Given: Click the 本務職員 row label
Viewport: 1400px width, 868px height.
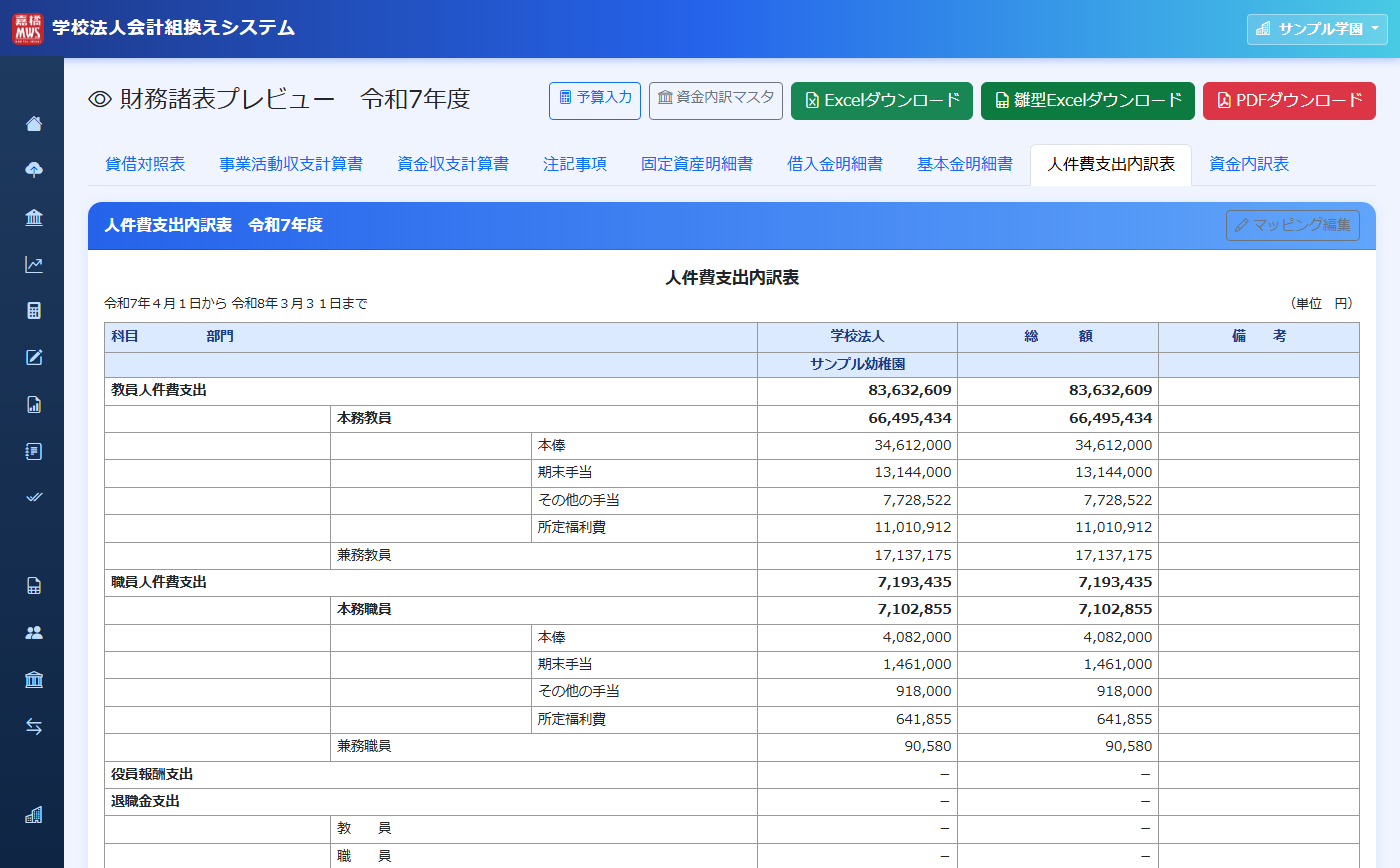Looking at the screenshot, I should [x=364, y=609].
